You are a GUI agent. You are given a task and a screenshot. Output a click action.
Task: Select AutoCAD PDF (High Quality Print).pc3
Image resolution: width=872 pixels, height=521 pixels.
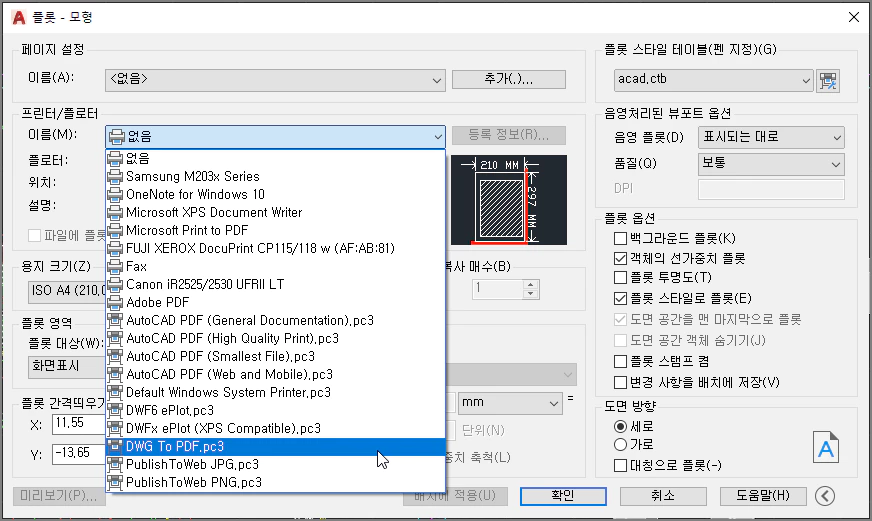pos(276,338)
